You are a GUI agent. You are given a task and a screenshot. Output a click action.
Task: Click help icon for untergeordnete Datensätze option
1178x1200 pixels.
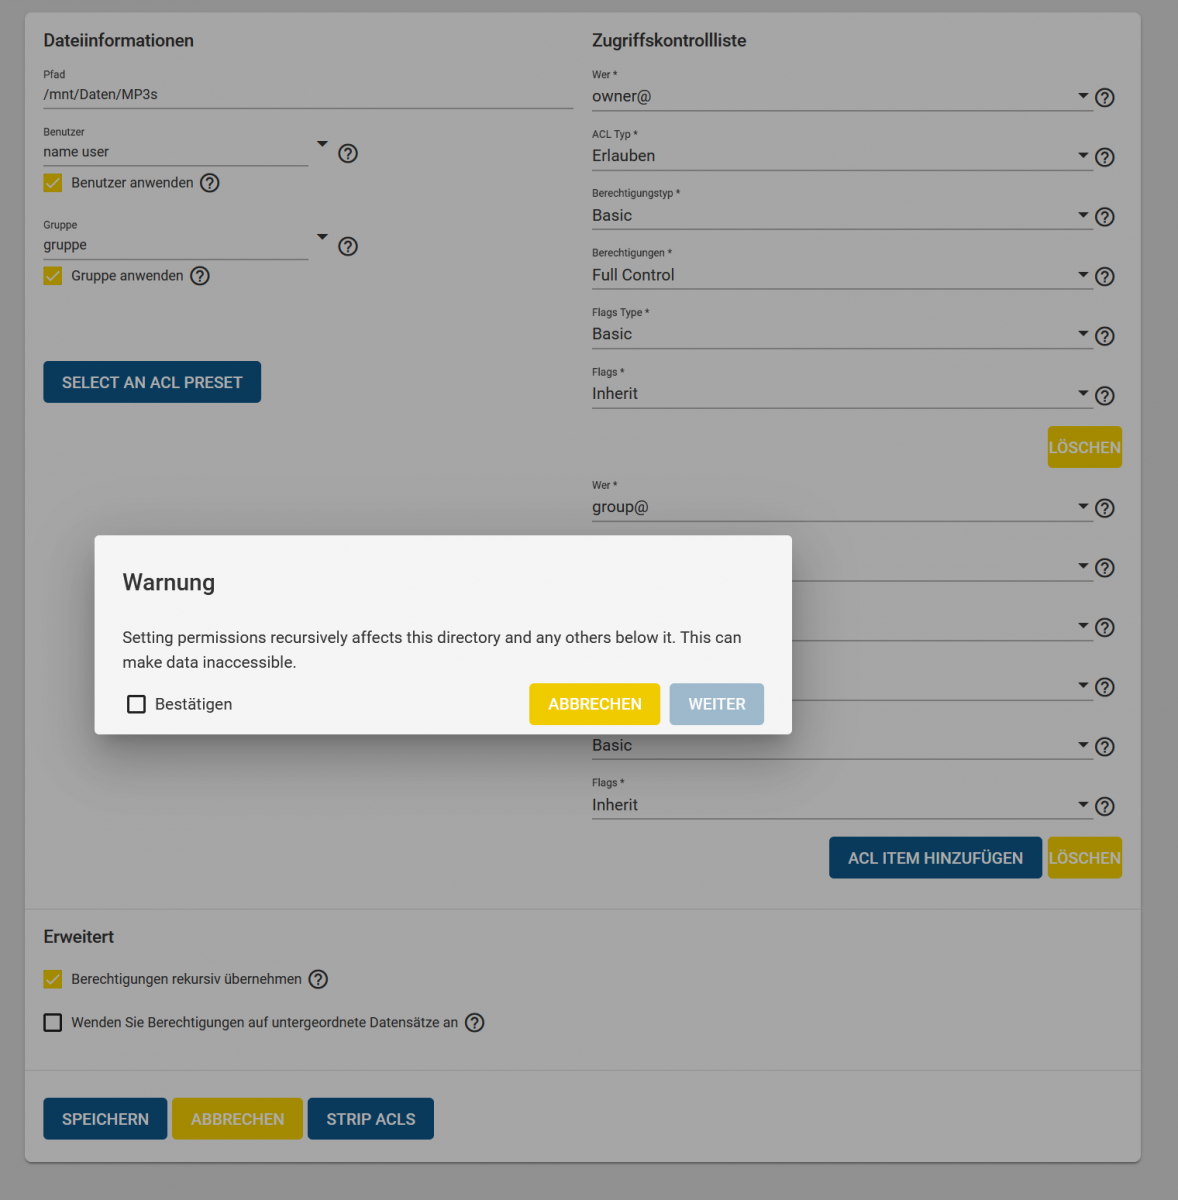475,1022
